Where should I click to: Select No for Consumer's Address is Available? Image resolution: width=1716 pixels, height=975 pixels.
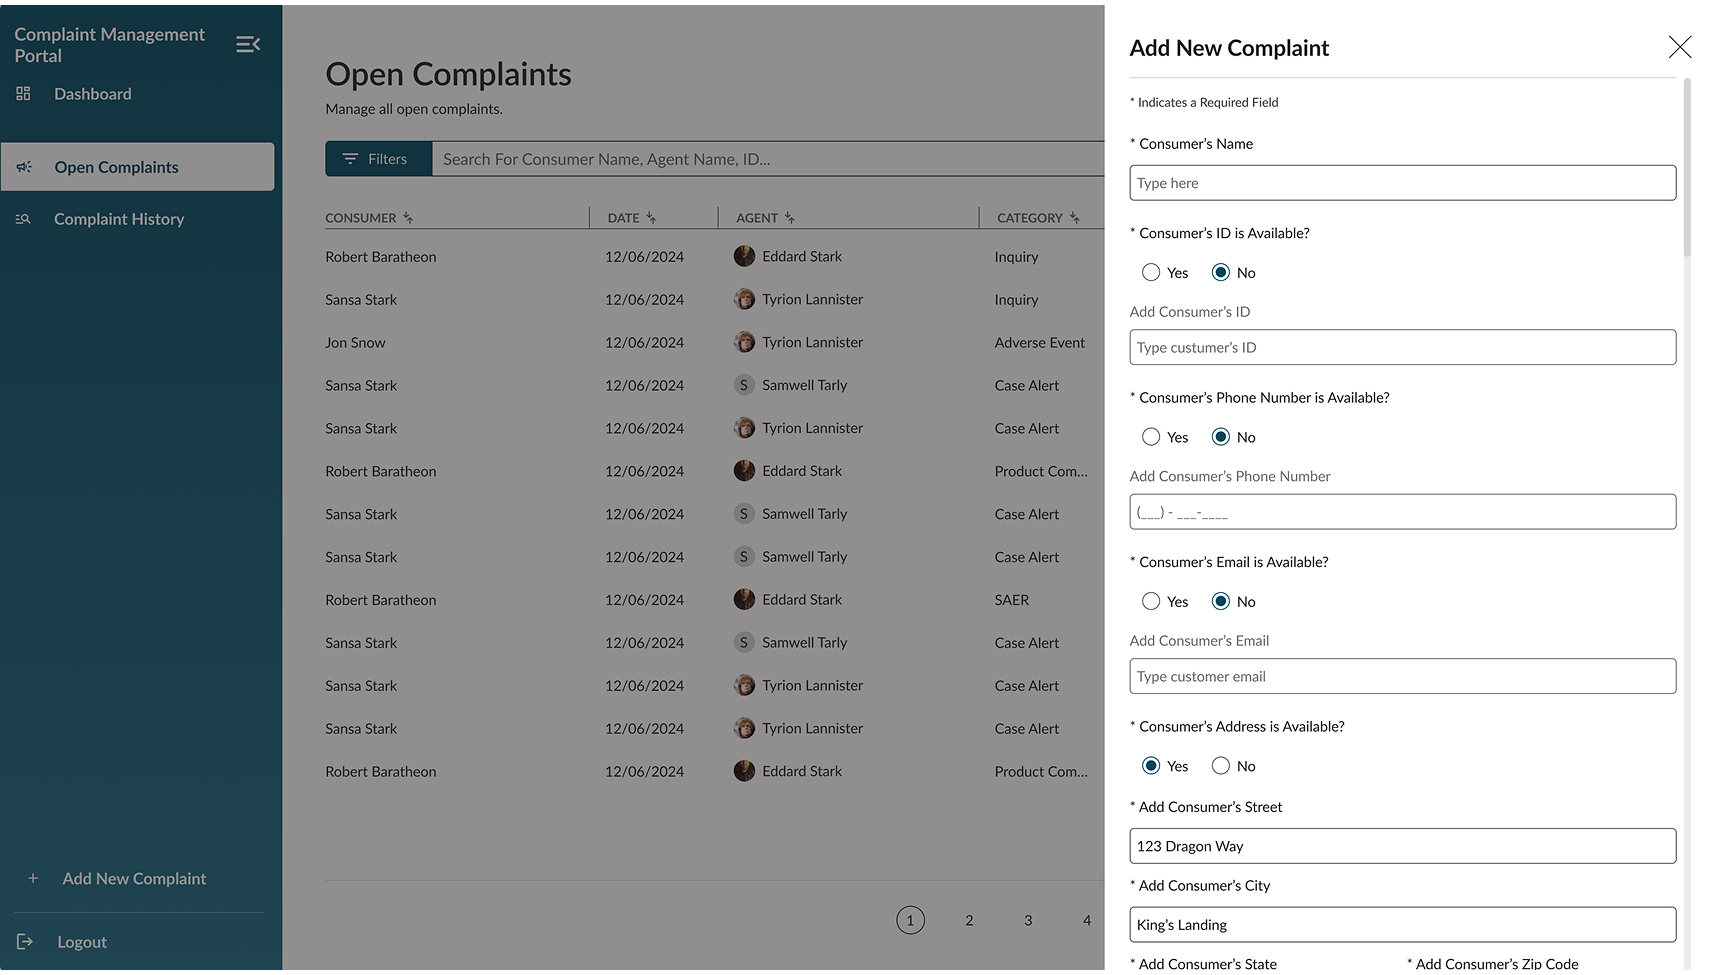pyautogui.click(x=1220, y=766)
